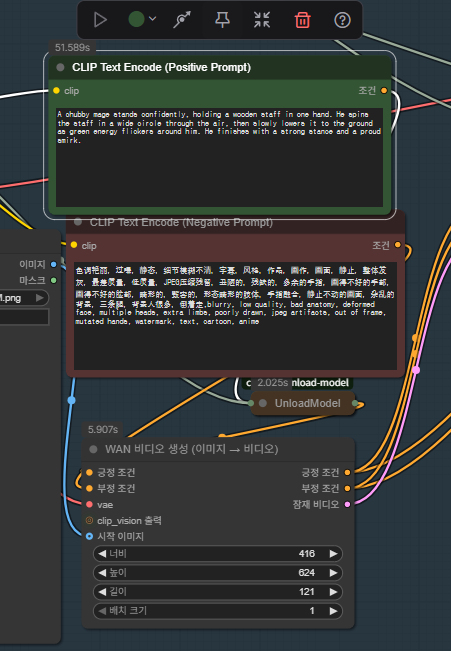This screenshot has width=451, height=651.
Task: Click UnloadModel output socket
Action: click(x=355, y=403)
